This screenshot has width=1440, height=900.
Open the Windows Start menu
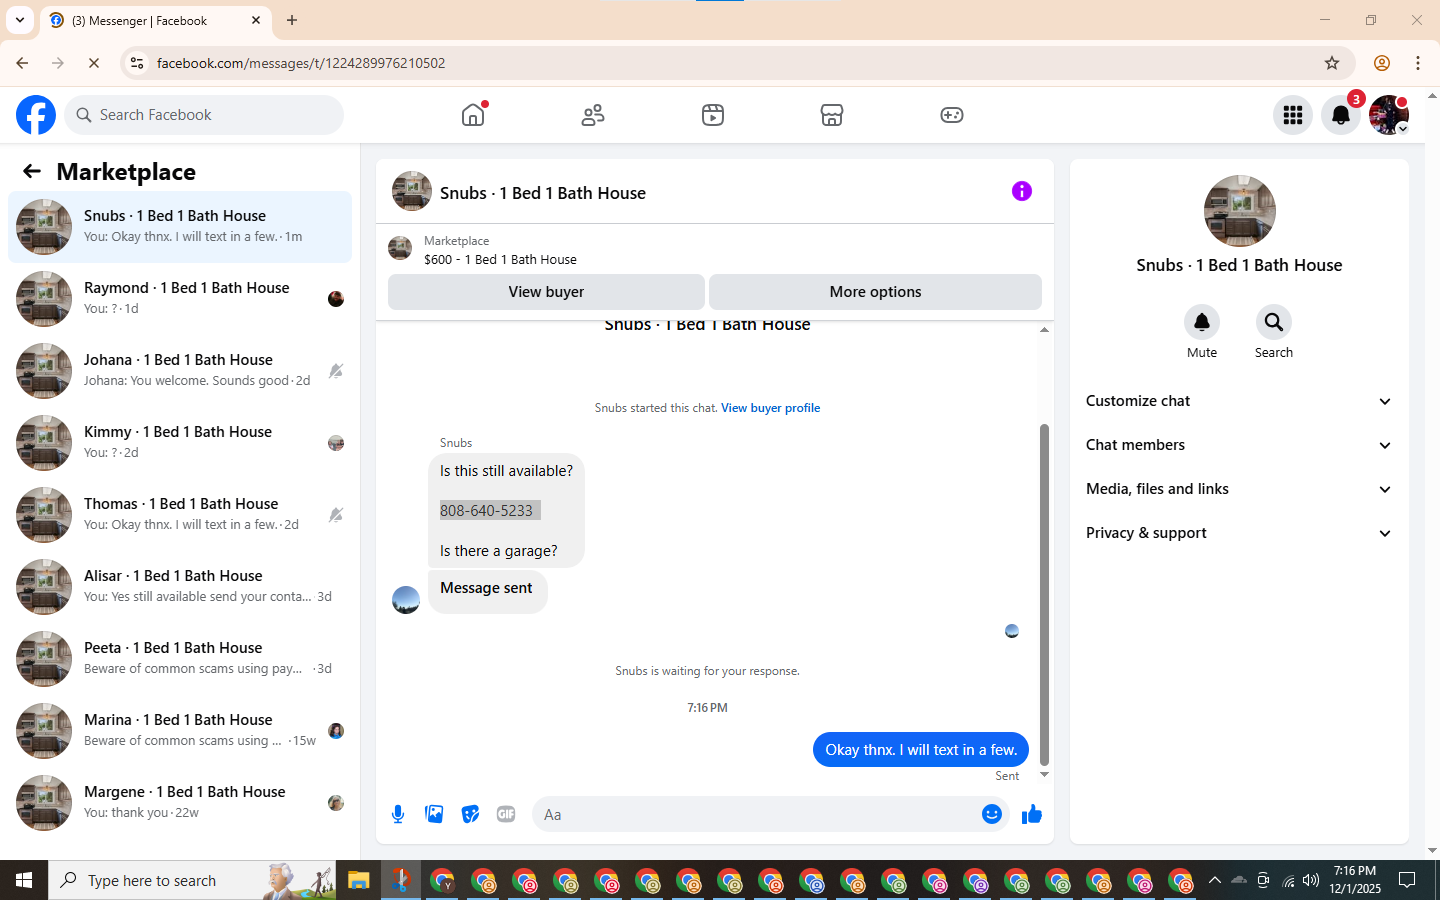pyautogui.click(x=24, y=880)
